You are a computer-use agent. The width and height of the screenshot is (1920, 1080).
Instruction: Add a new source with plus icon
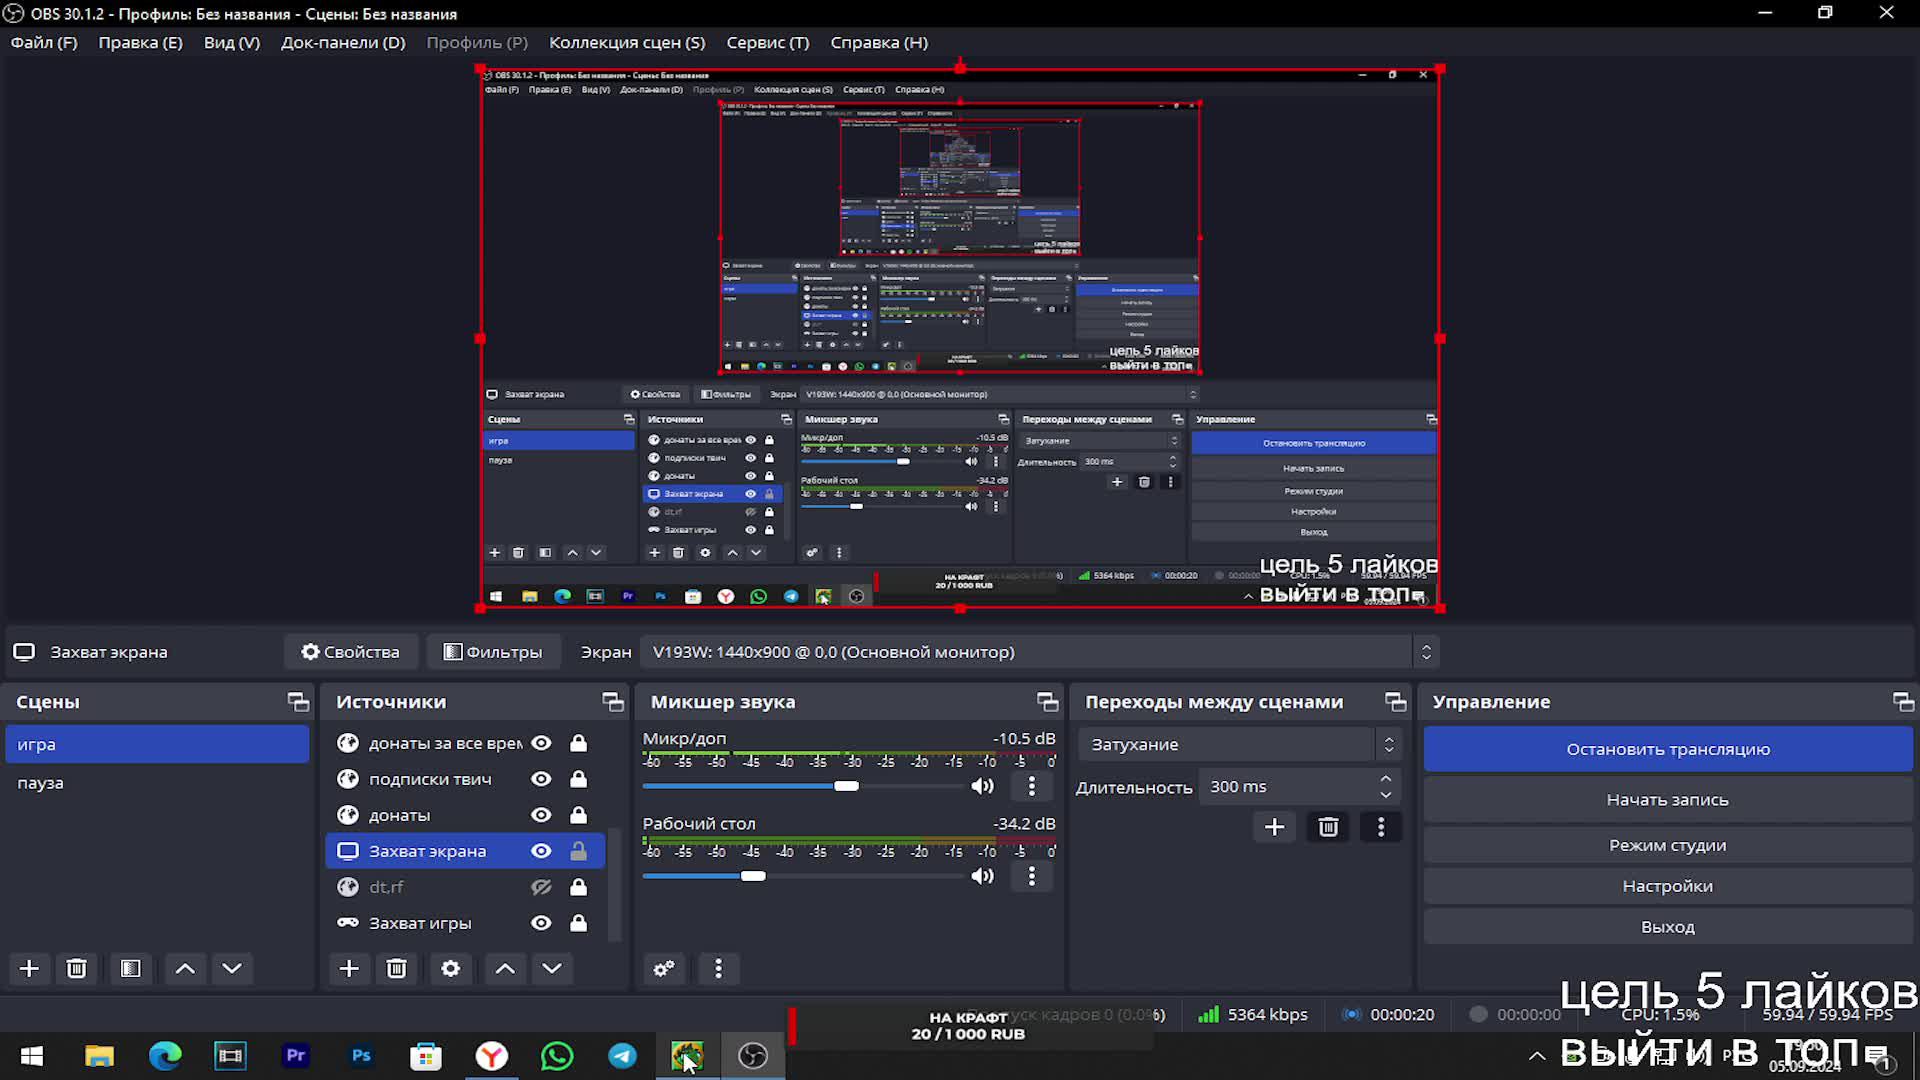[349, 968]
